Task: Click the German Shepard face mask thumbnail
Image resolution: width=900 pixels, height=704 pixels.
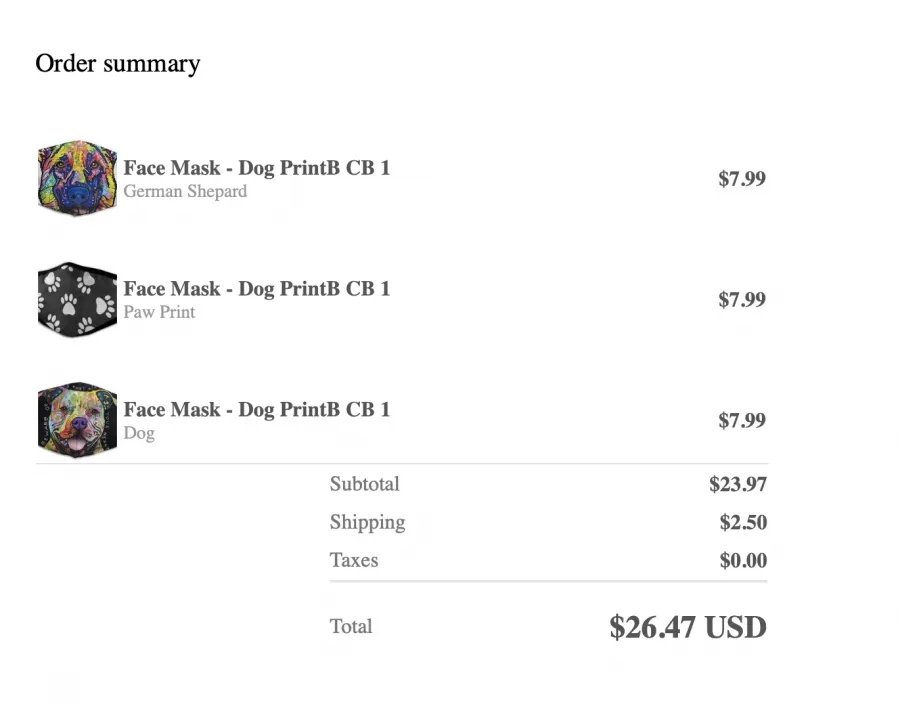Action: click(x=77, y=178)
